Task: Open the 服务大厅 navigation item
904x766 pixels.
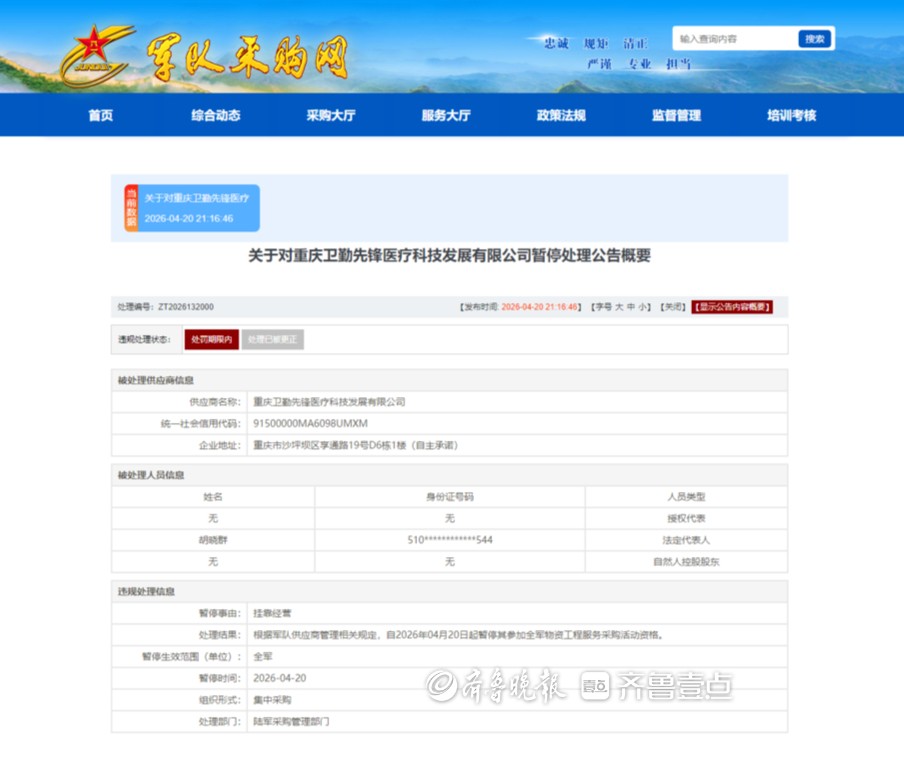Action: pyautogui.click(x=446, y=115)
